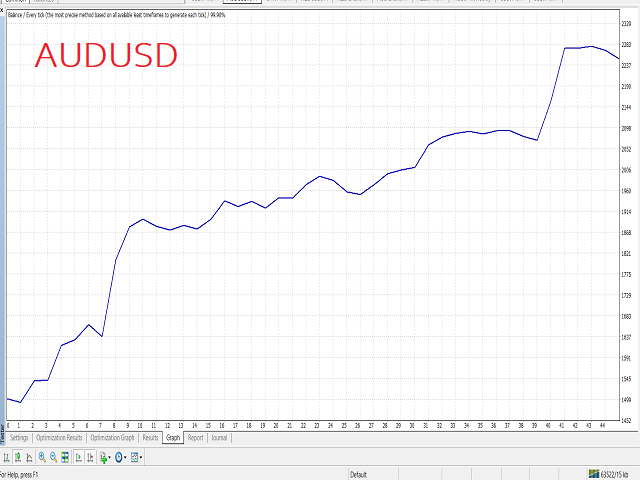Toggle chart shift icon
640x480 pixels.
pyautogui.click(x=90, y=457)
